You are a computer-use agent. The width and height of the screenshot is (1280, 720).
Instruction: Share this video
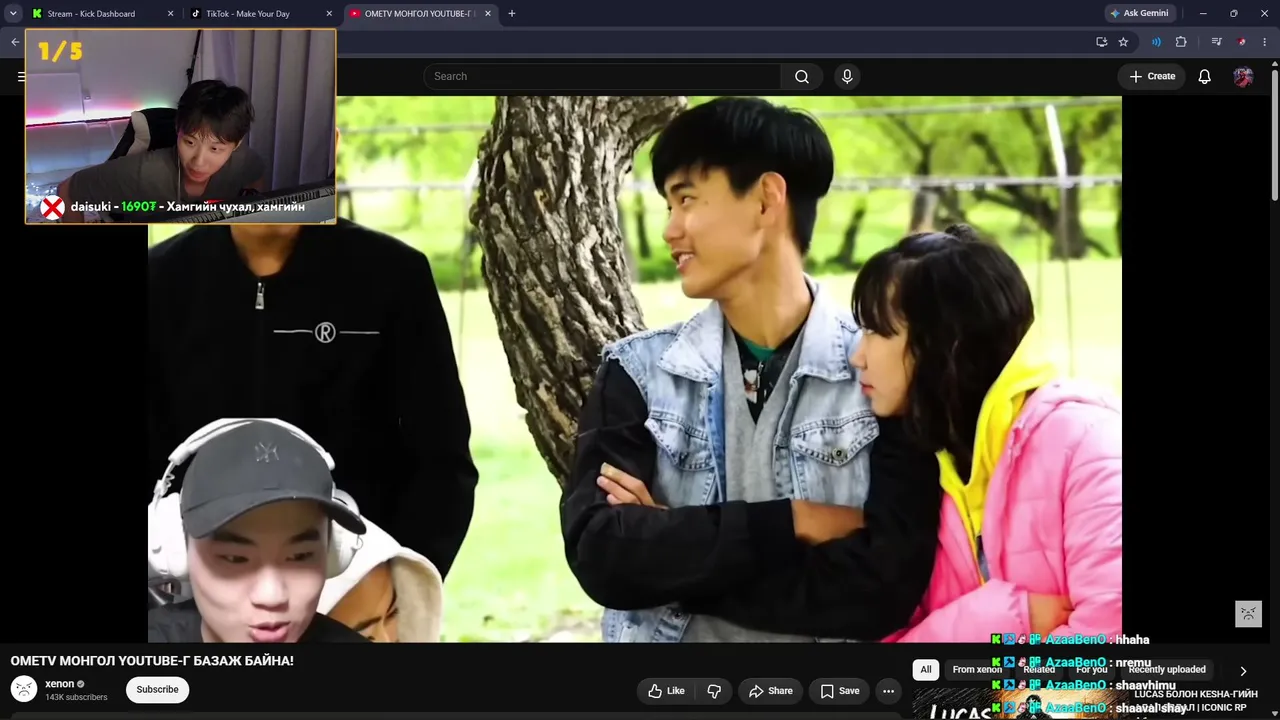(x=770, y=691)
